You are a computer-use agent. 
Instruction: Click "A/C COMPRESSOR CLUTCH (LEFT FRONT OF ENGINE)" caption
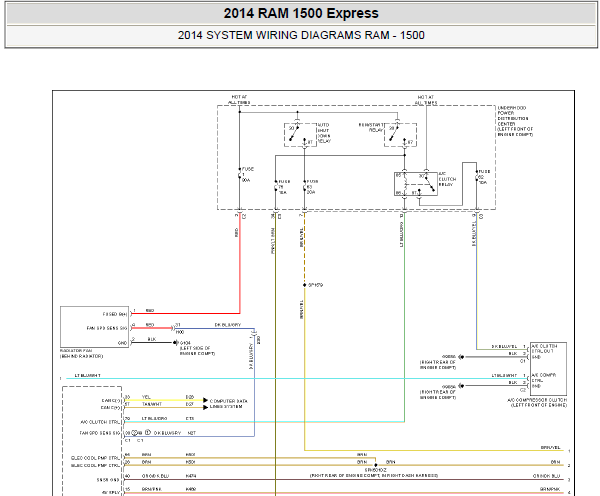[537, 403]
